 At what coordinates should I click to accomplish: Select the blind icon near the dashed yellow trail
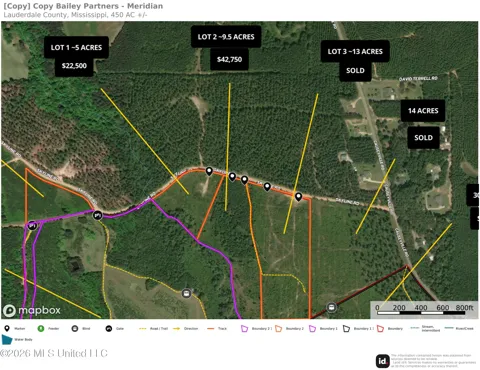[x=186, y=293]
